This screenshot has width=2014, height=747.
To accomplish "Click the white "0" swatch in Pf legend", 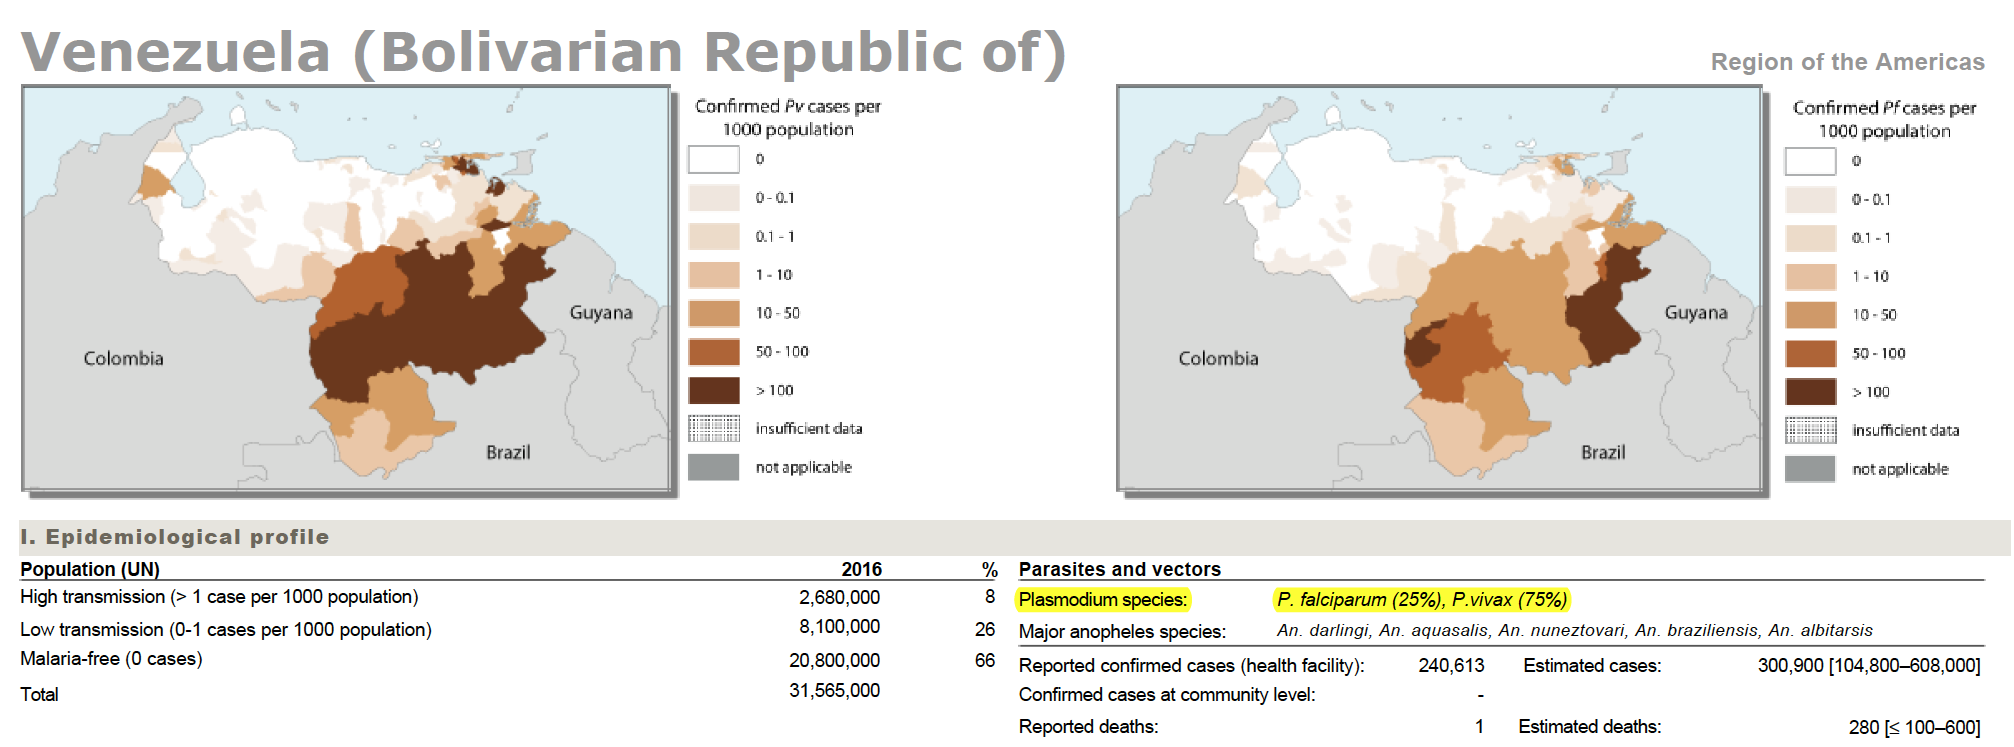I will (x=1810, y=161).
